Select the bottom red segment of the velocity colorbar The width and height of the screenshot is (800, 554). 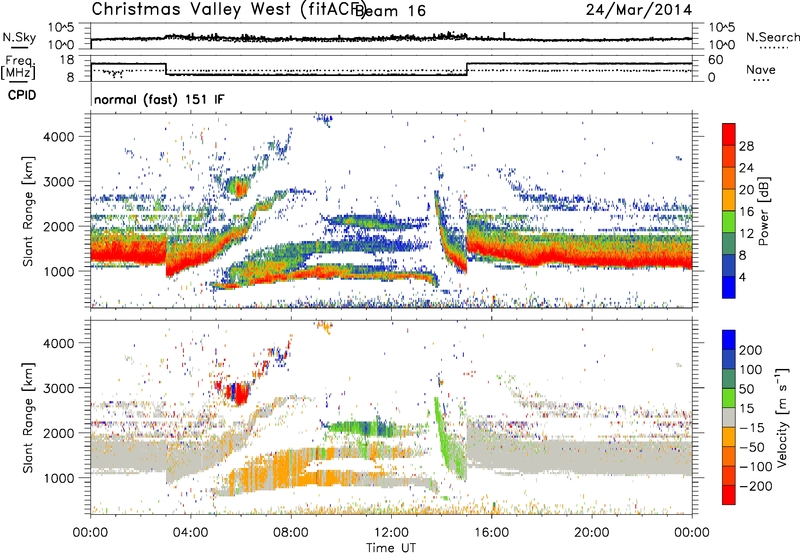pyautogui.click(x=729, y=495)
